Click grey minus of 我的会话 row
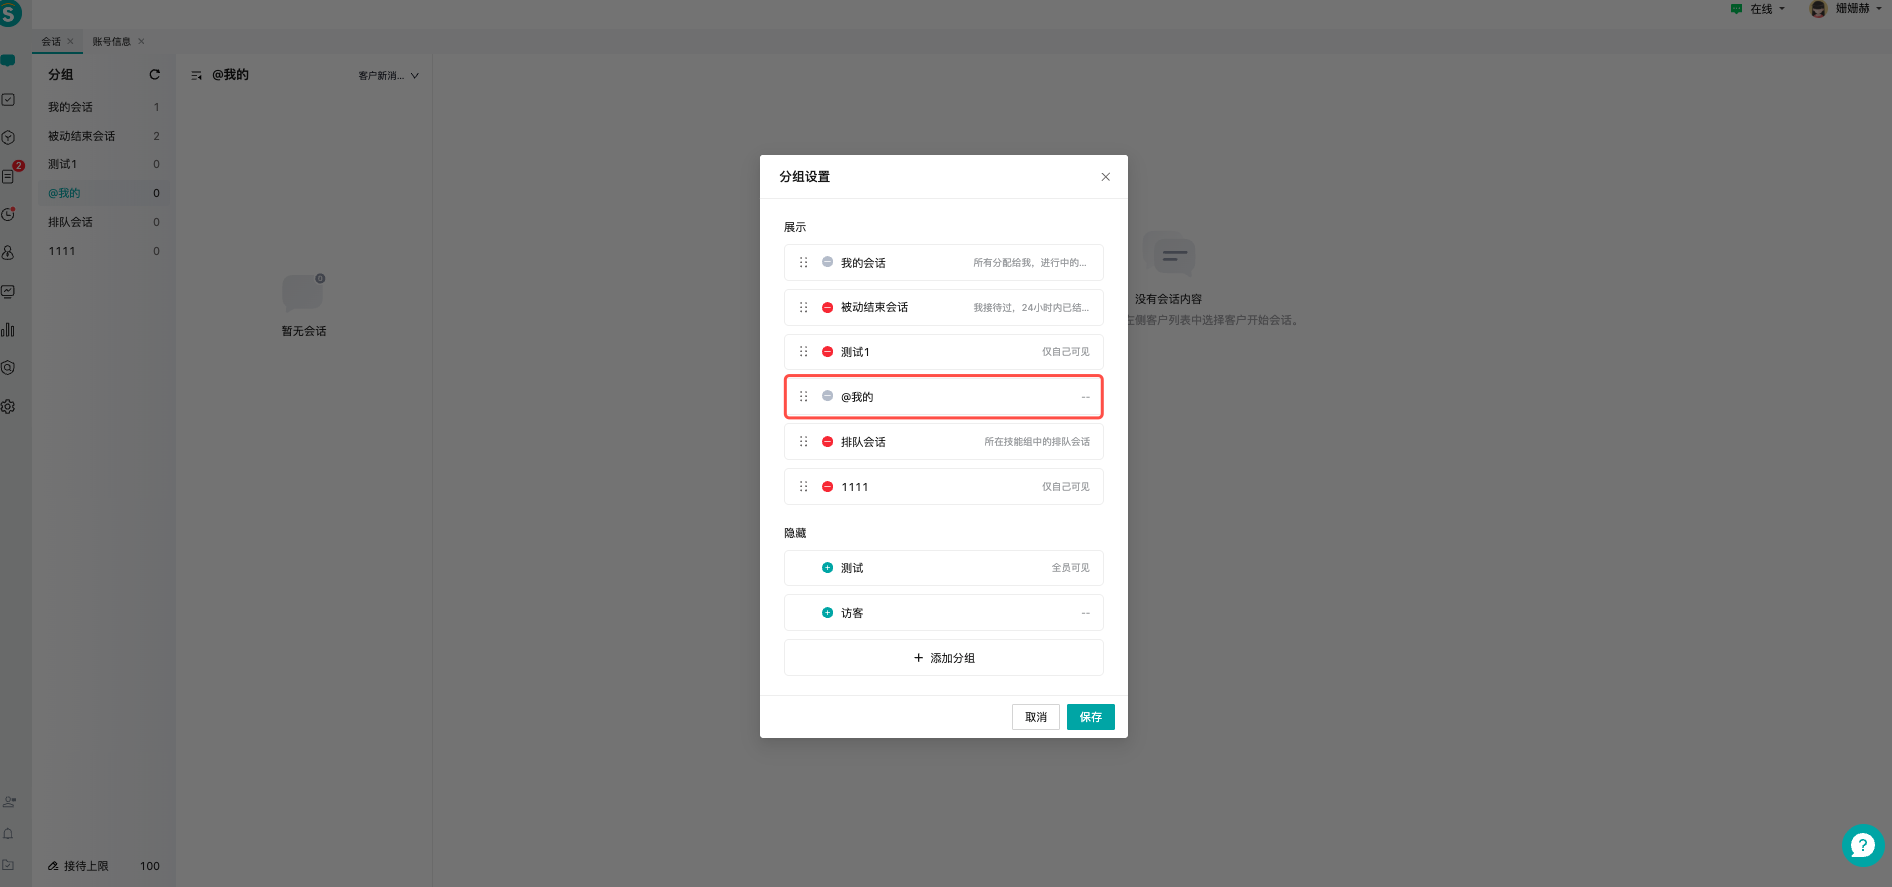Screen dimensions: 1892x887 coord(827,262)
